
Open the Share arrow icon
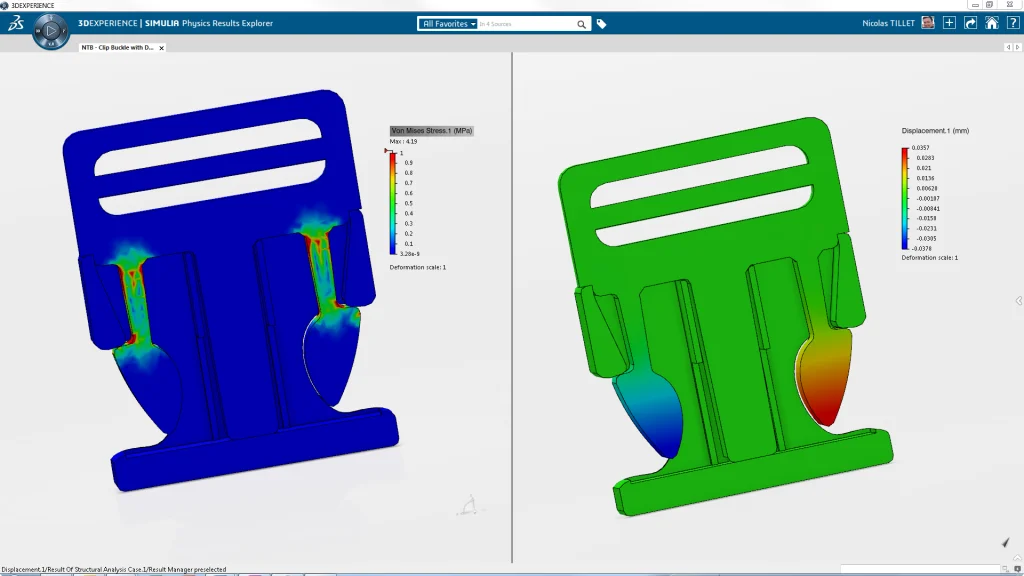tap(970, 23)
